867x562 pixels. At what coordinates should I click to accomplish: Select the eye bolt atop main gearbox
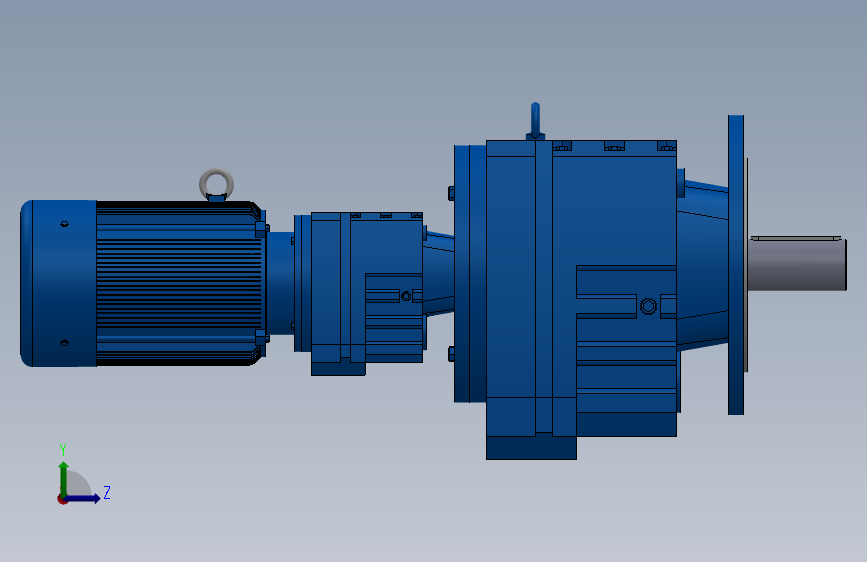click(535, 121)
